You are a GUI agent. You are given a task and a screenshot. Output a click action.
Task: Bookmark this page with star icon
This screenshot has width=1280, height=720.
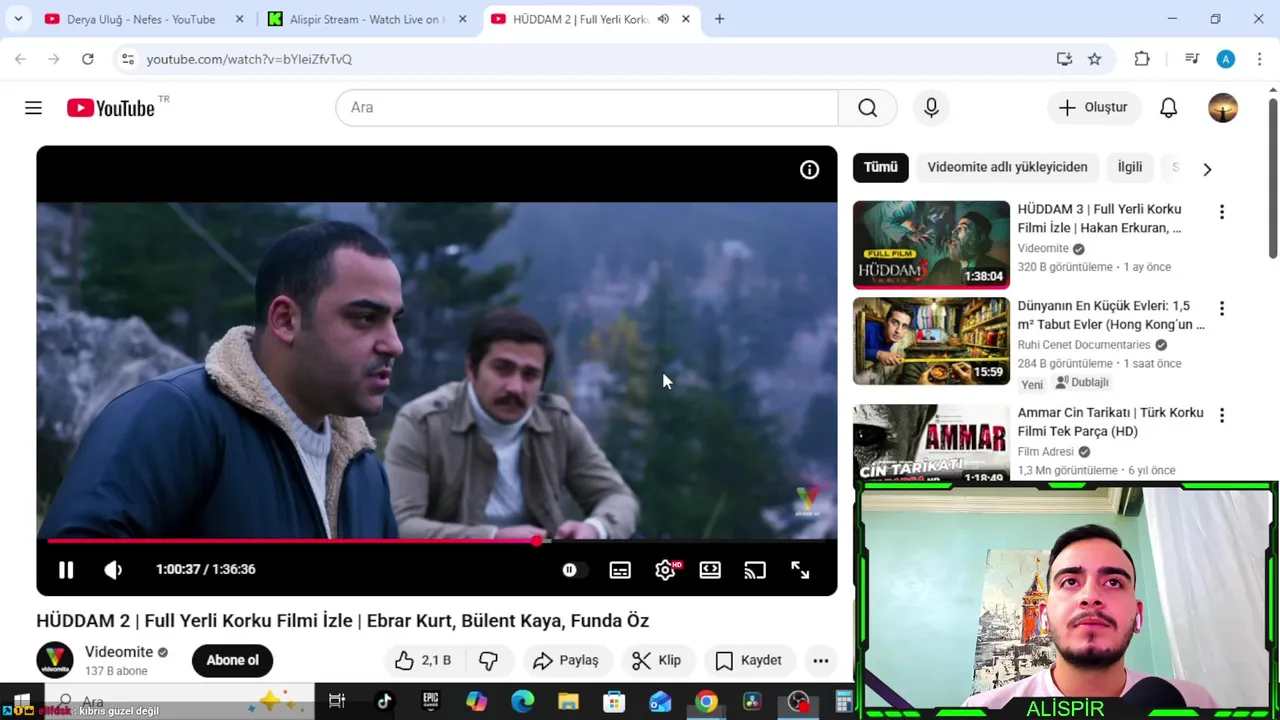point(1095,59)
